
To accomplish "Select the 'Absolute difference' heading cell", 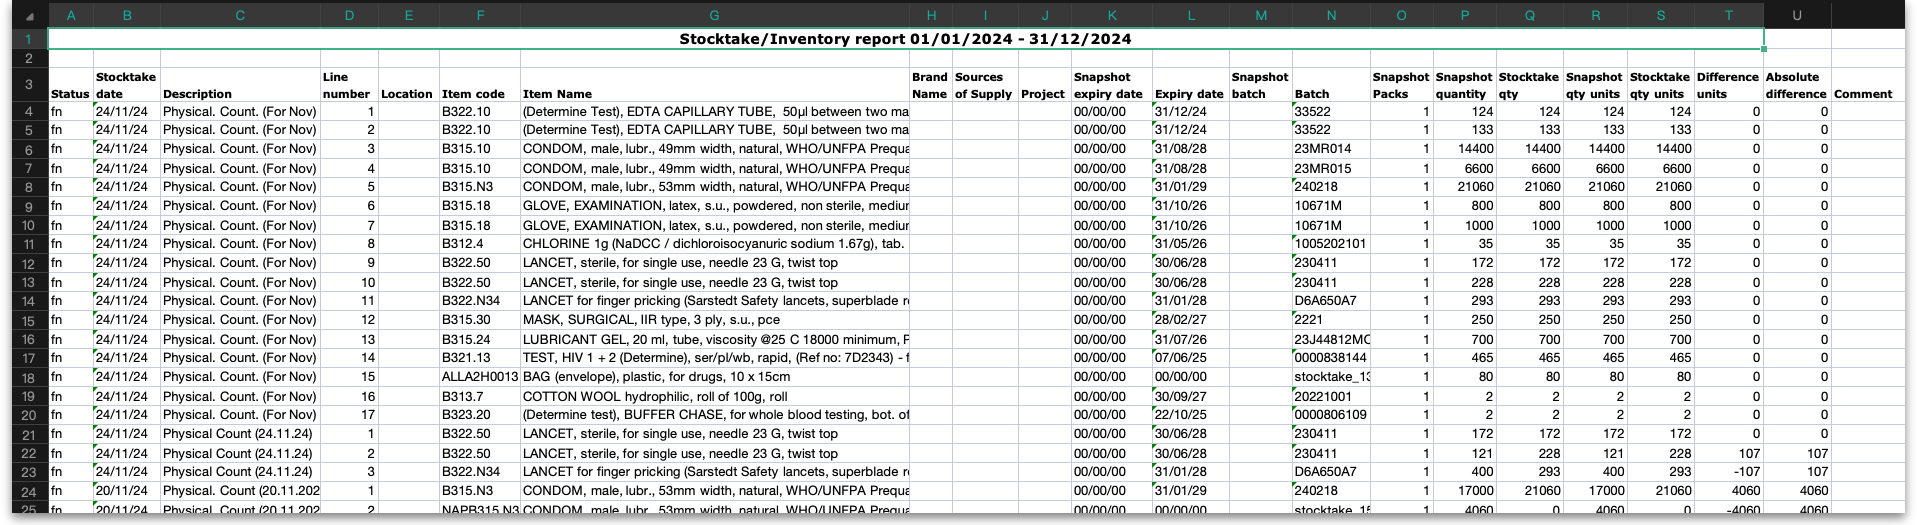I will tap(1796, 85).
